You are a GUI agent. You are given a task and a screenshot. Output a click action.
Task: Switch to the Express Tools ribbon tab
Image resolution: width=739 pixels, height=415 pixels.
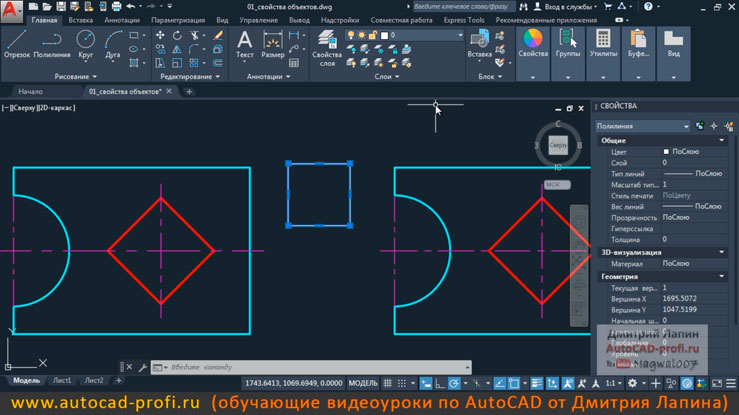point(464,20)
